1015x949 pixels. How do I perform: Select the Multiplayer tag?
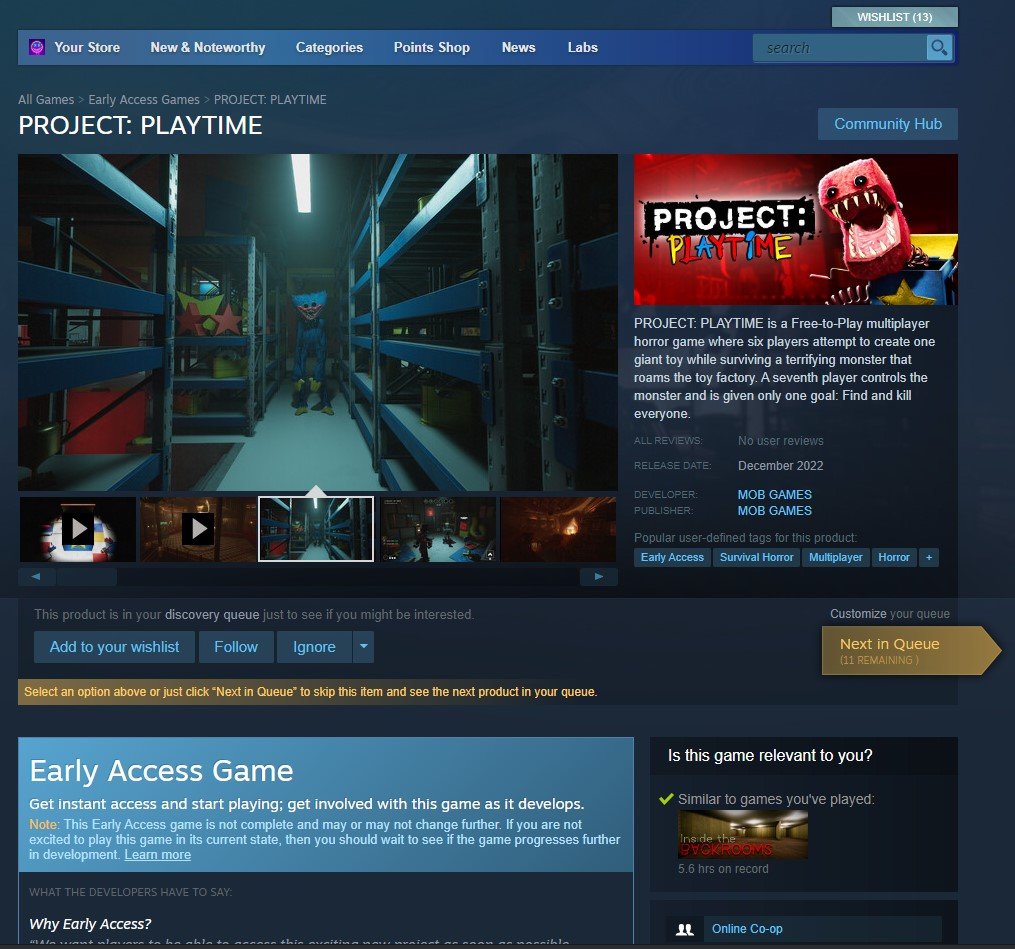coord(836,557)
